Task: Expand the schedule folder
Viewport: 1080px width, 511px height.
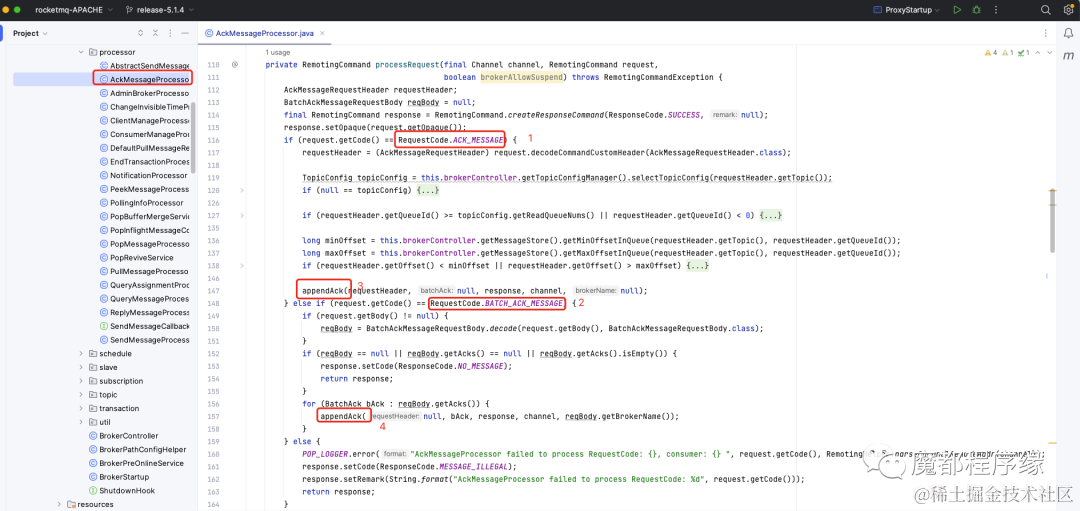Action: pos(81,353)
